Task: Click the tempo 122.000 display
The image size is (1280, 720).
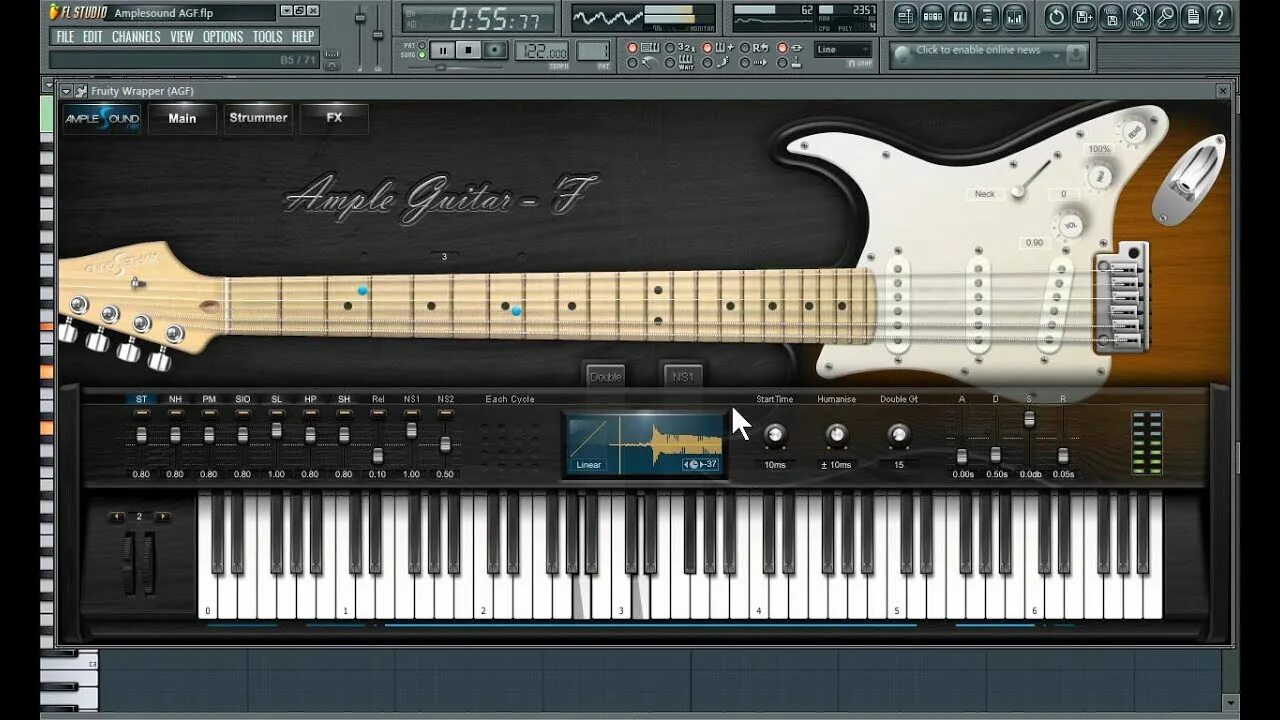Action: click(542, 51)
